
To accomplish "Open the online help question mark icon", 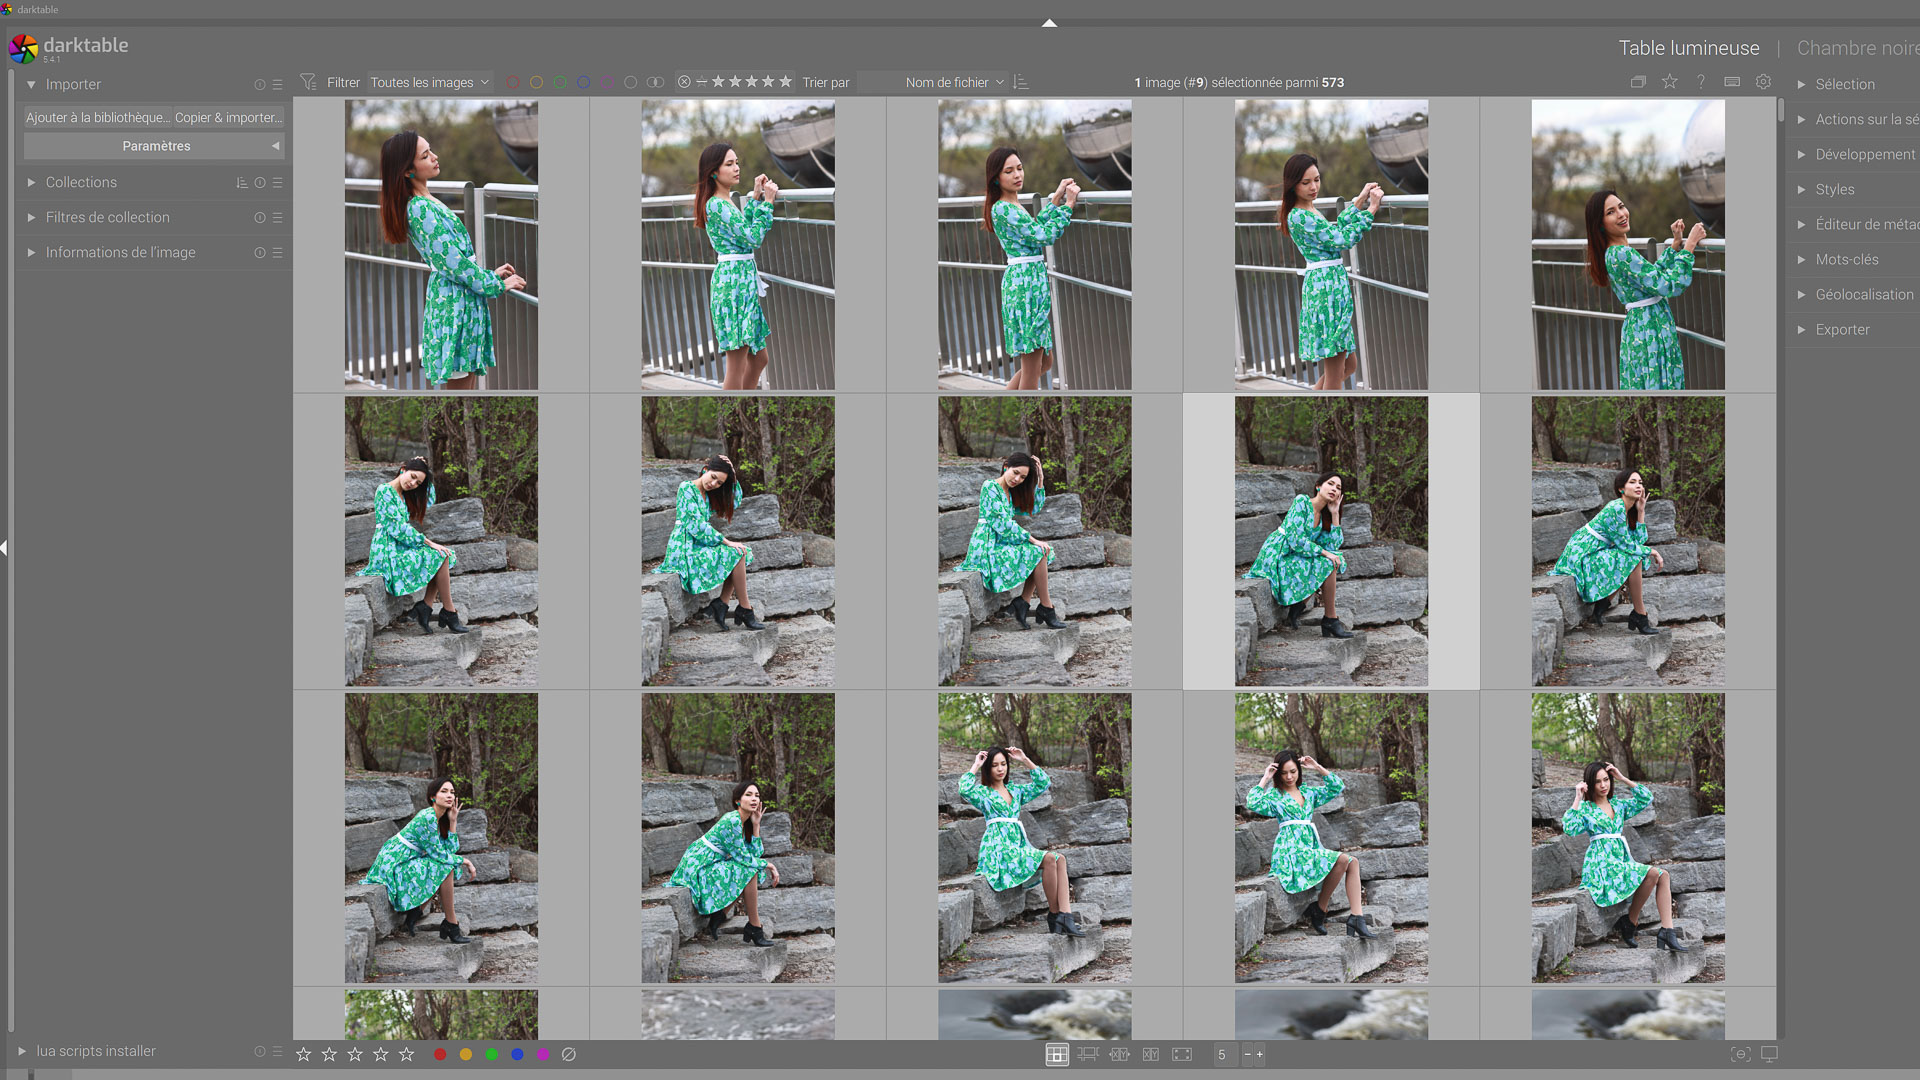I will click(x=1701, y=82).
